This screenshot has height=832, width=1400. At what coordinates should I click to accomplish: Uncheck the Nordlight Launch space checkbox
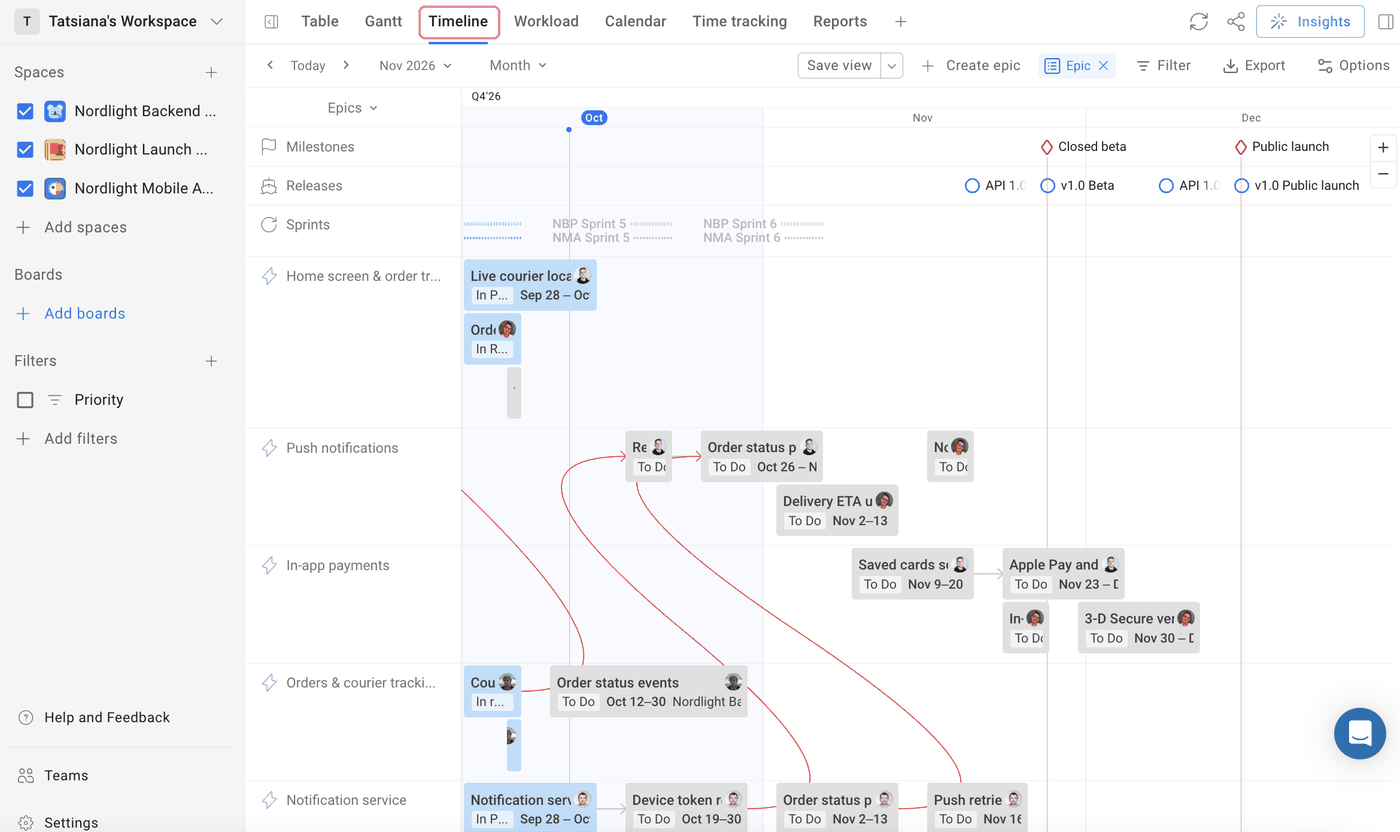pos(25,150)
